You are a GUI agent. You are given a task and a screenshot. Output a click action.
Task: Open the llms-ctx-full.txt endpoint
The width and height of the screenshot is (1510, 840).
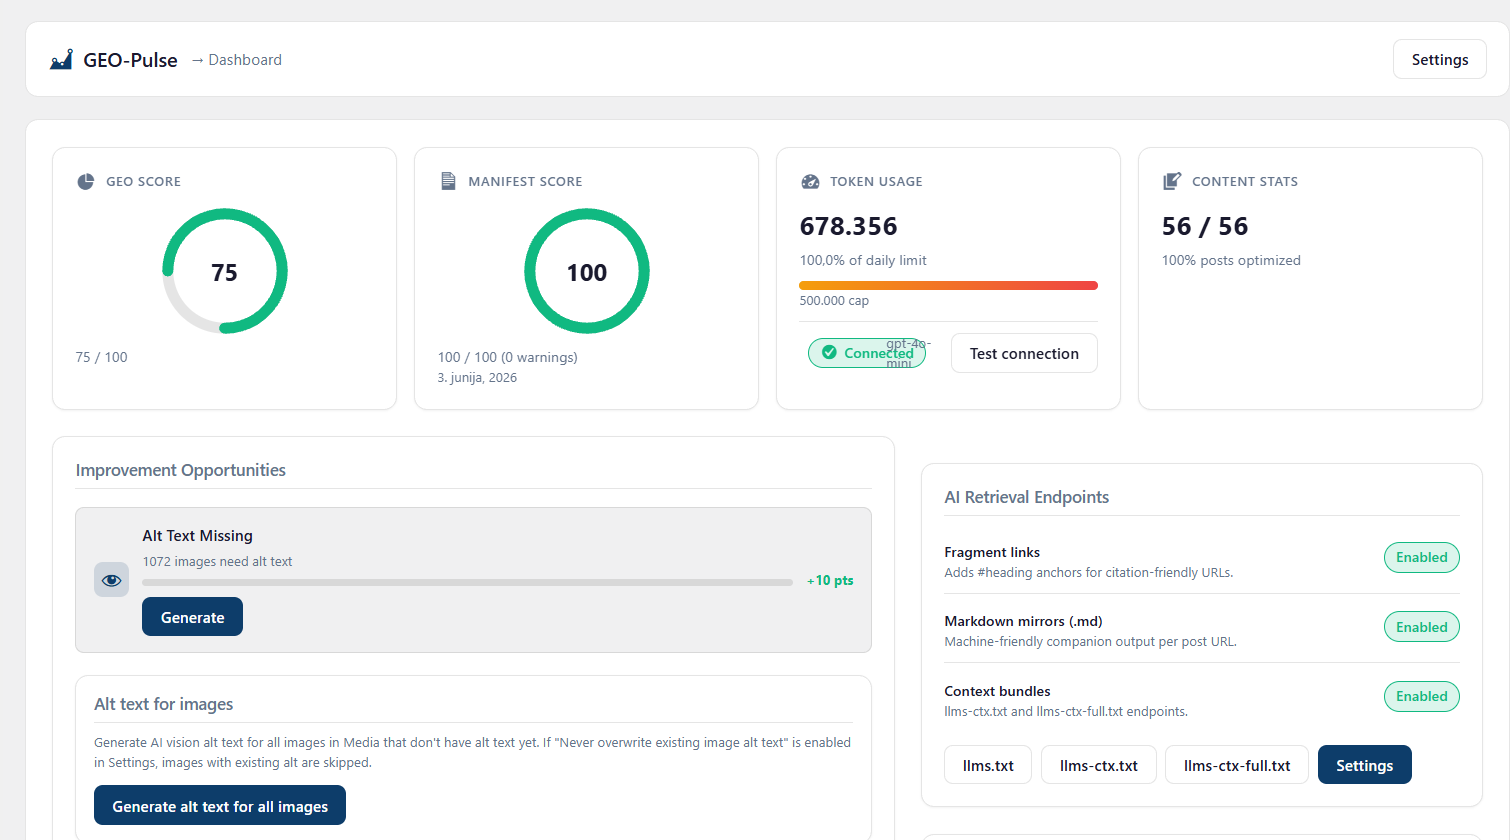1237,765
